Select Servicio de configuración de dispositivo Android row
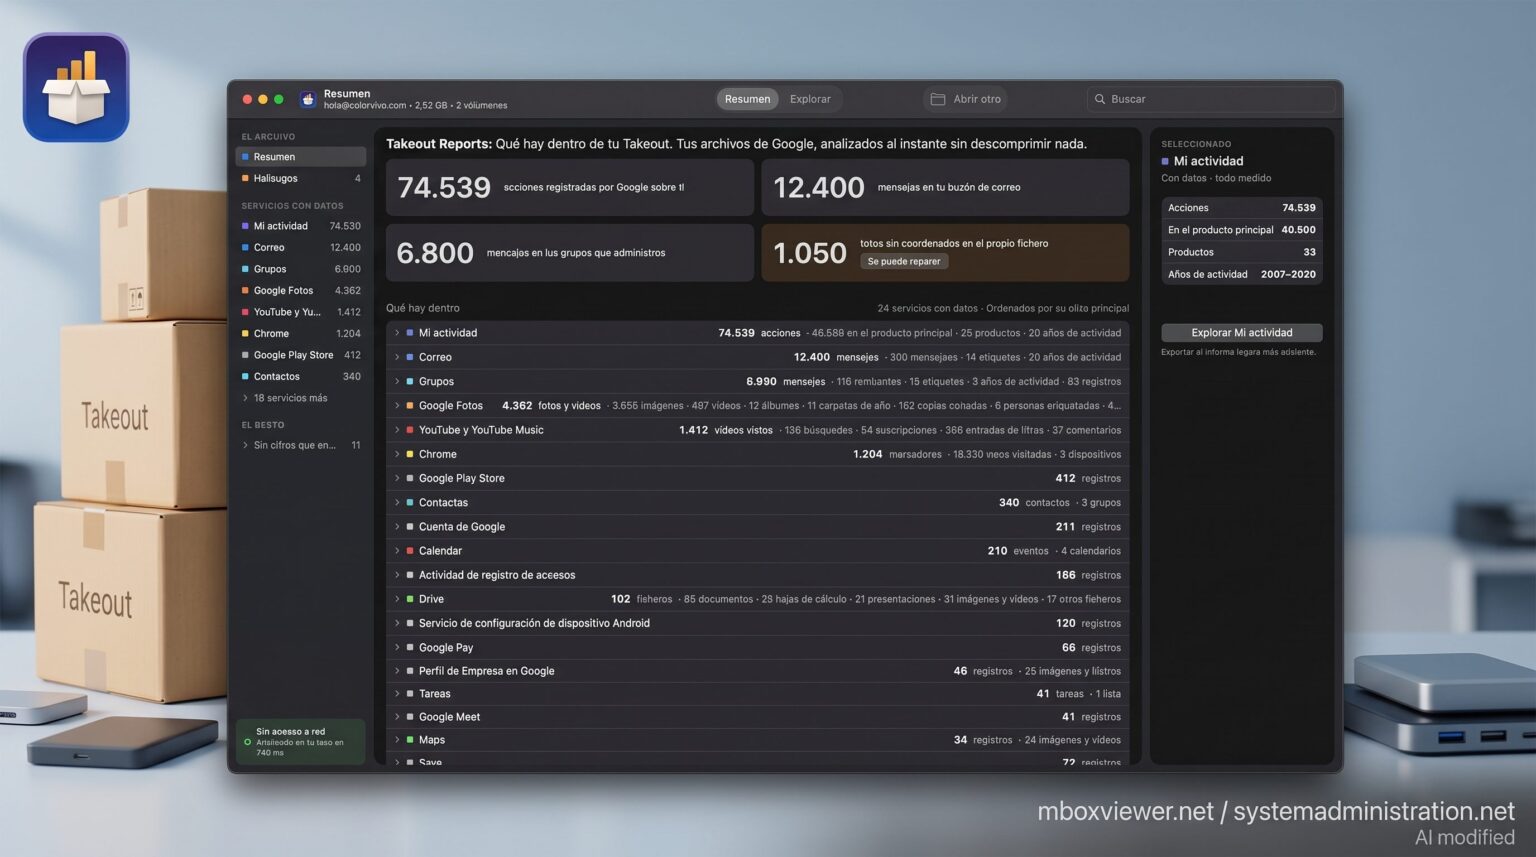The width and height of the screenshot is (1536, 857). pos(758,623)
